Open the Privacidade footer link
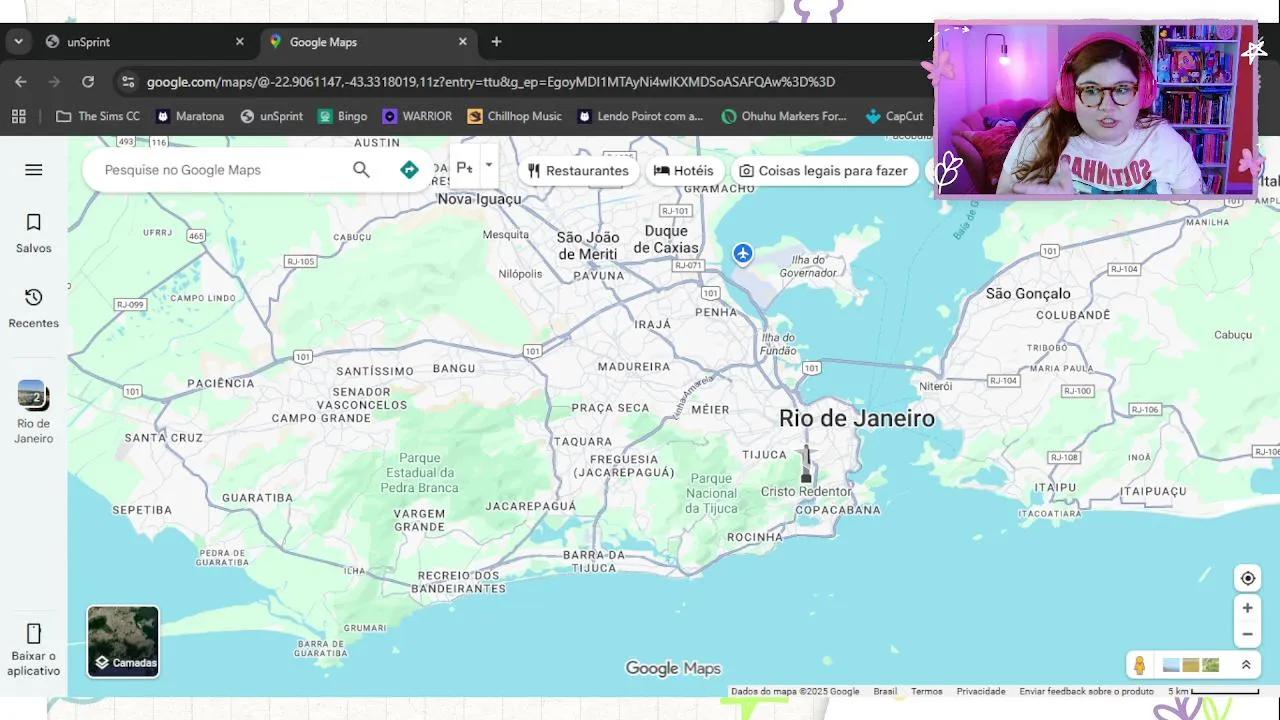This screenshot has width=1280, height=720. click(981, 691)
